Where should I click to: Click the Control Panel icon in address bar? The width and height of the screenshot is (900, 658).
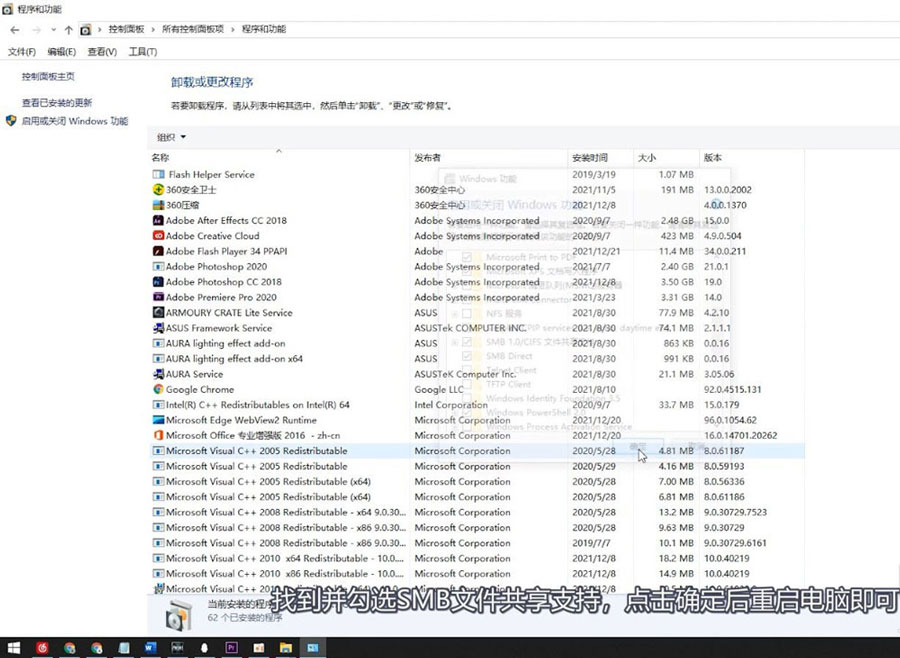coord(86,30)
